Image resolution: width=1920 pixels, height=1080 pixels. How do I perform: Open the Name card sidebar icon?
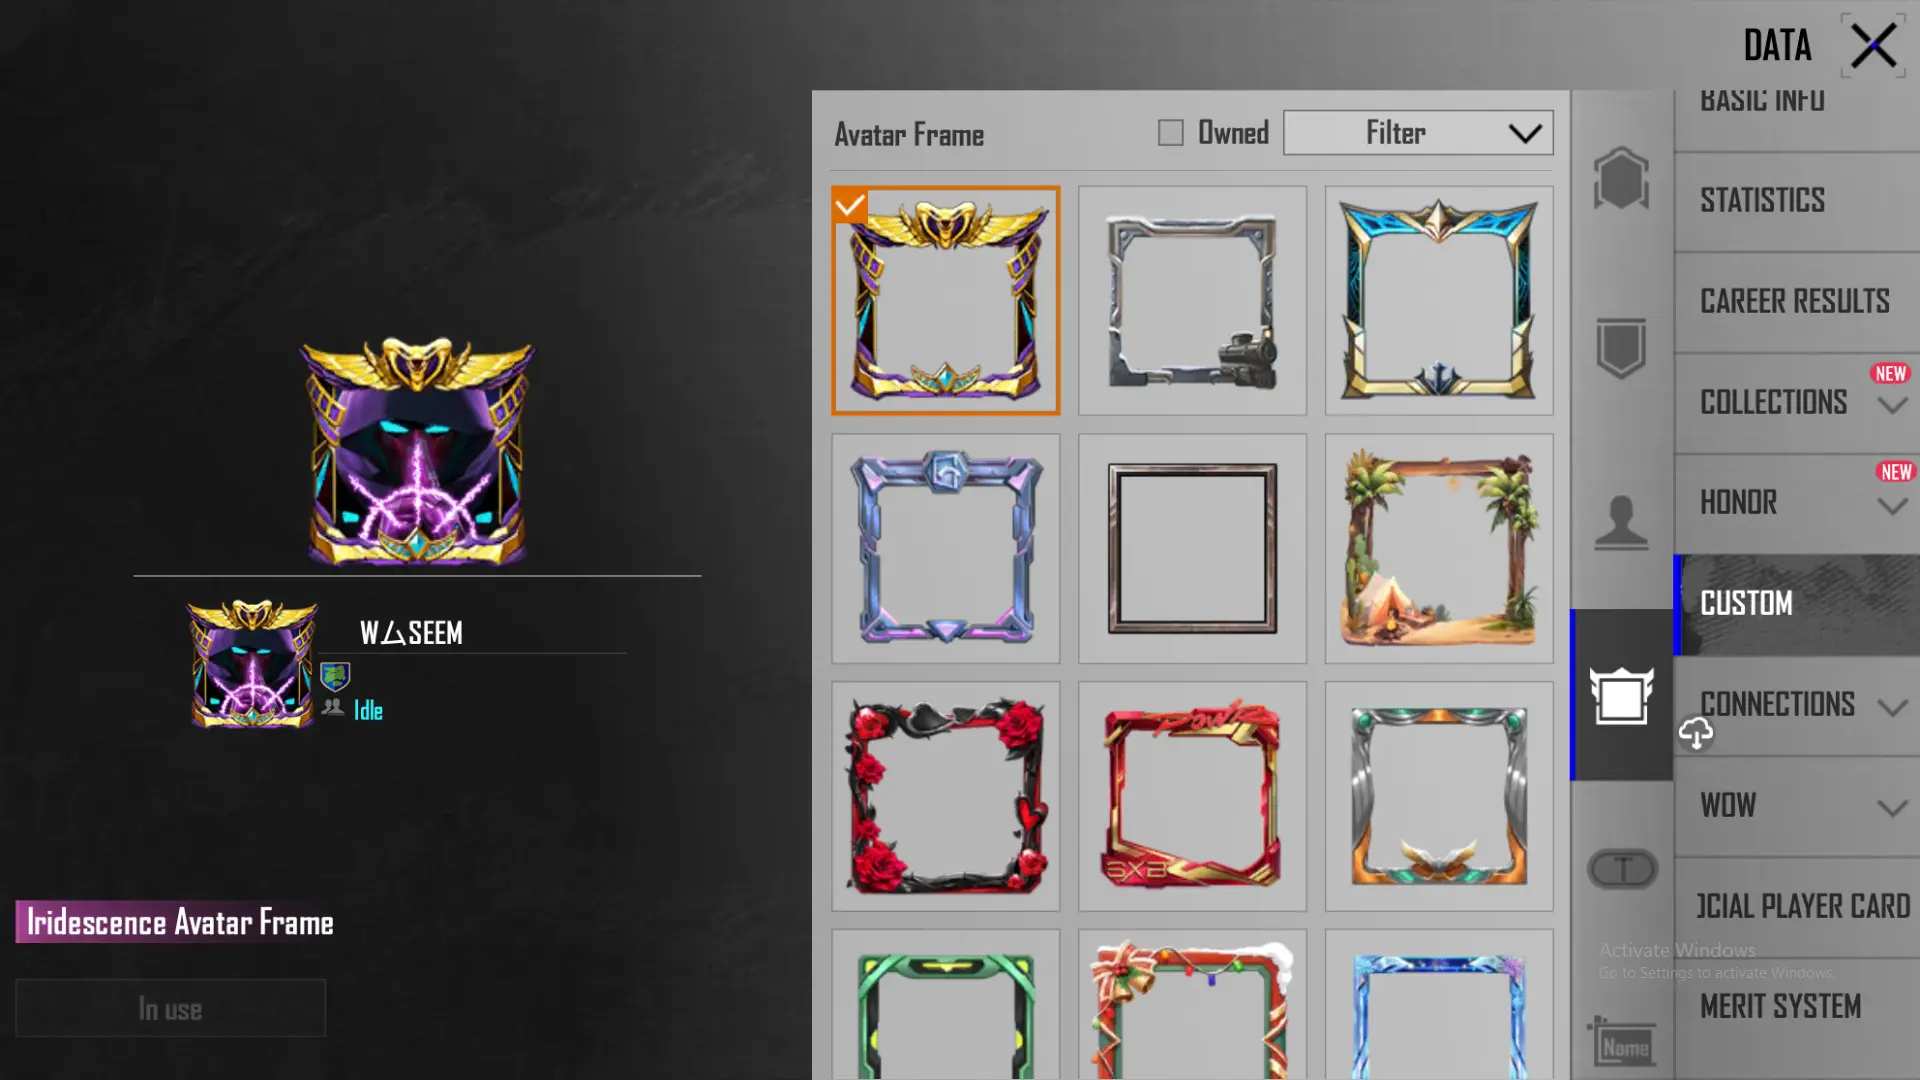[x=1622, y=1043]
